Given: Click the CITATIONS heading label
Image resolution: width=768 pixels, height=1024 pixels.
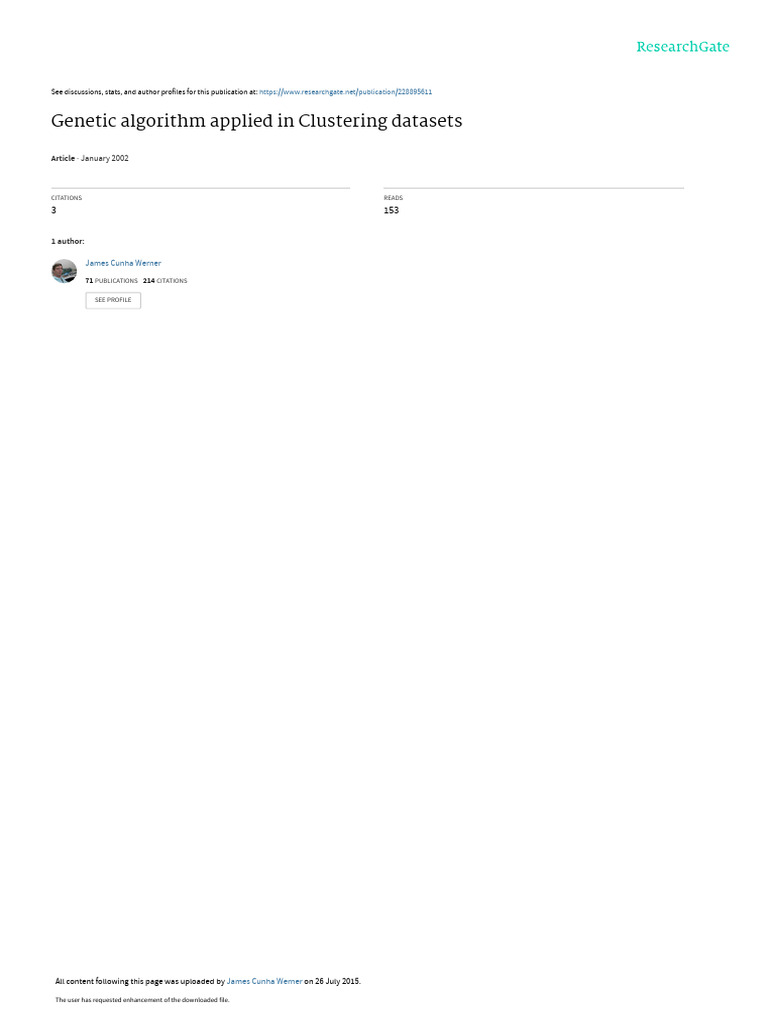Looking at the screenshot, I should click(x=67, y=198).
